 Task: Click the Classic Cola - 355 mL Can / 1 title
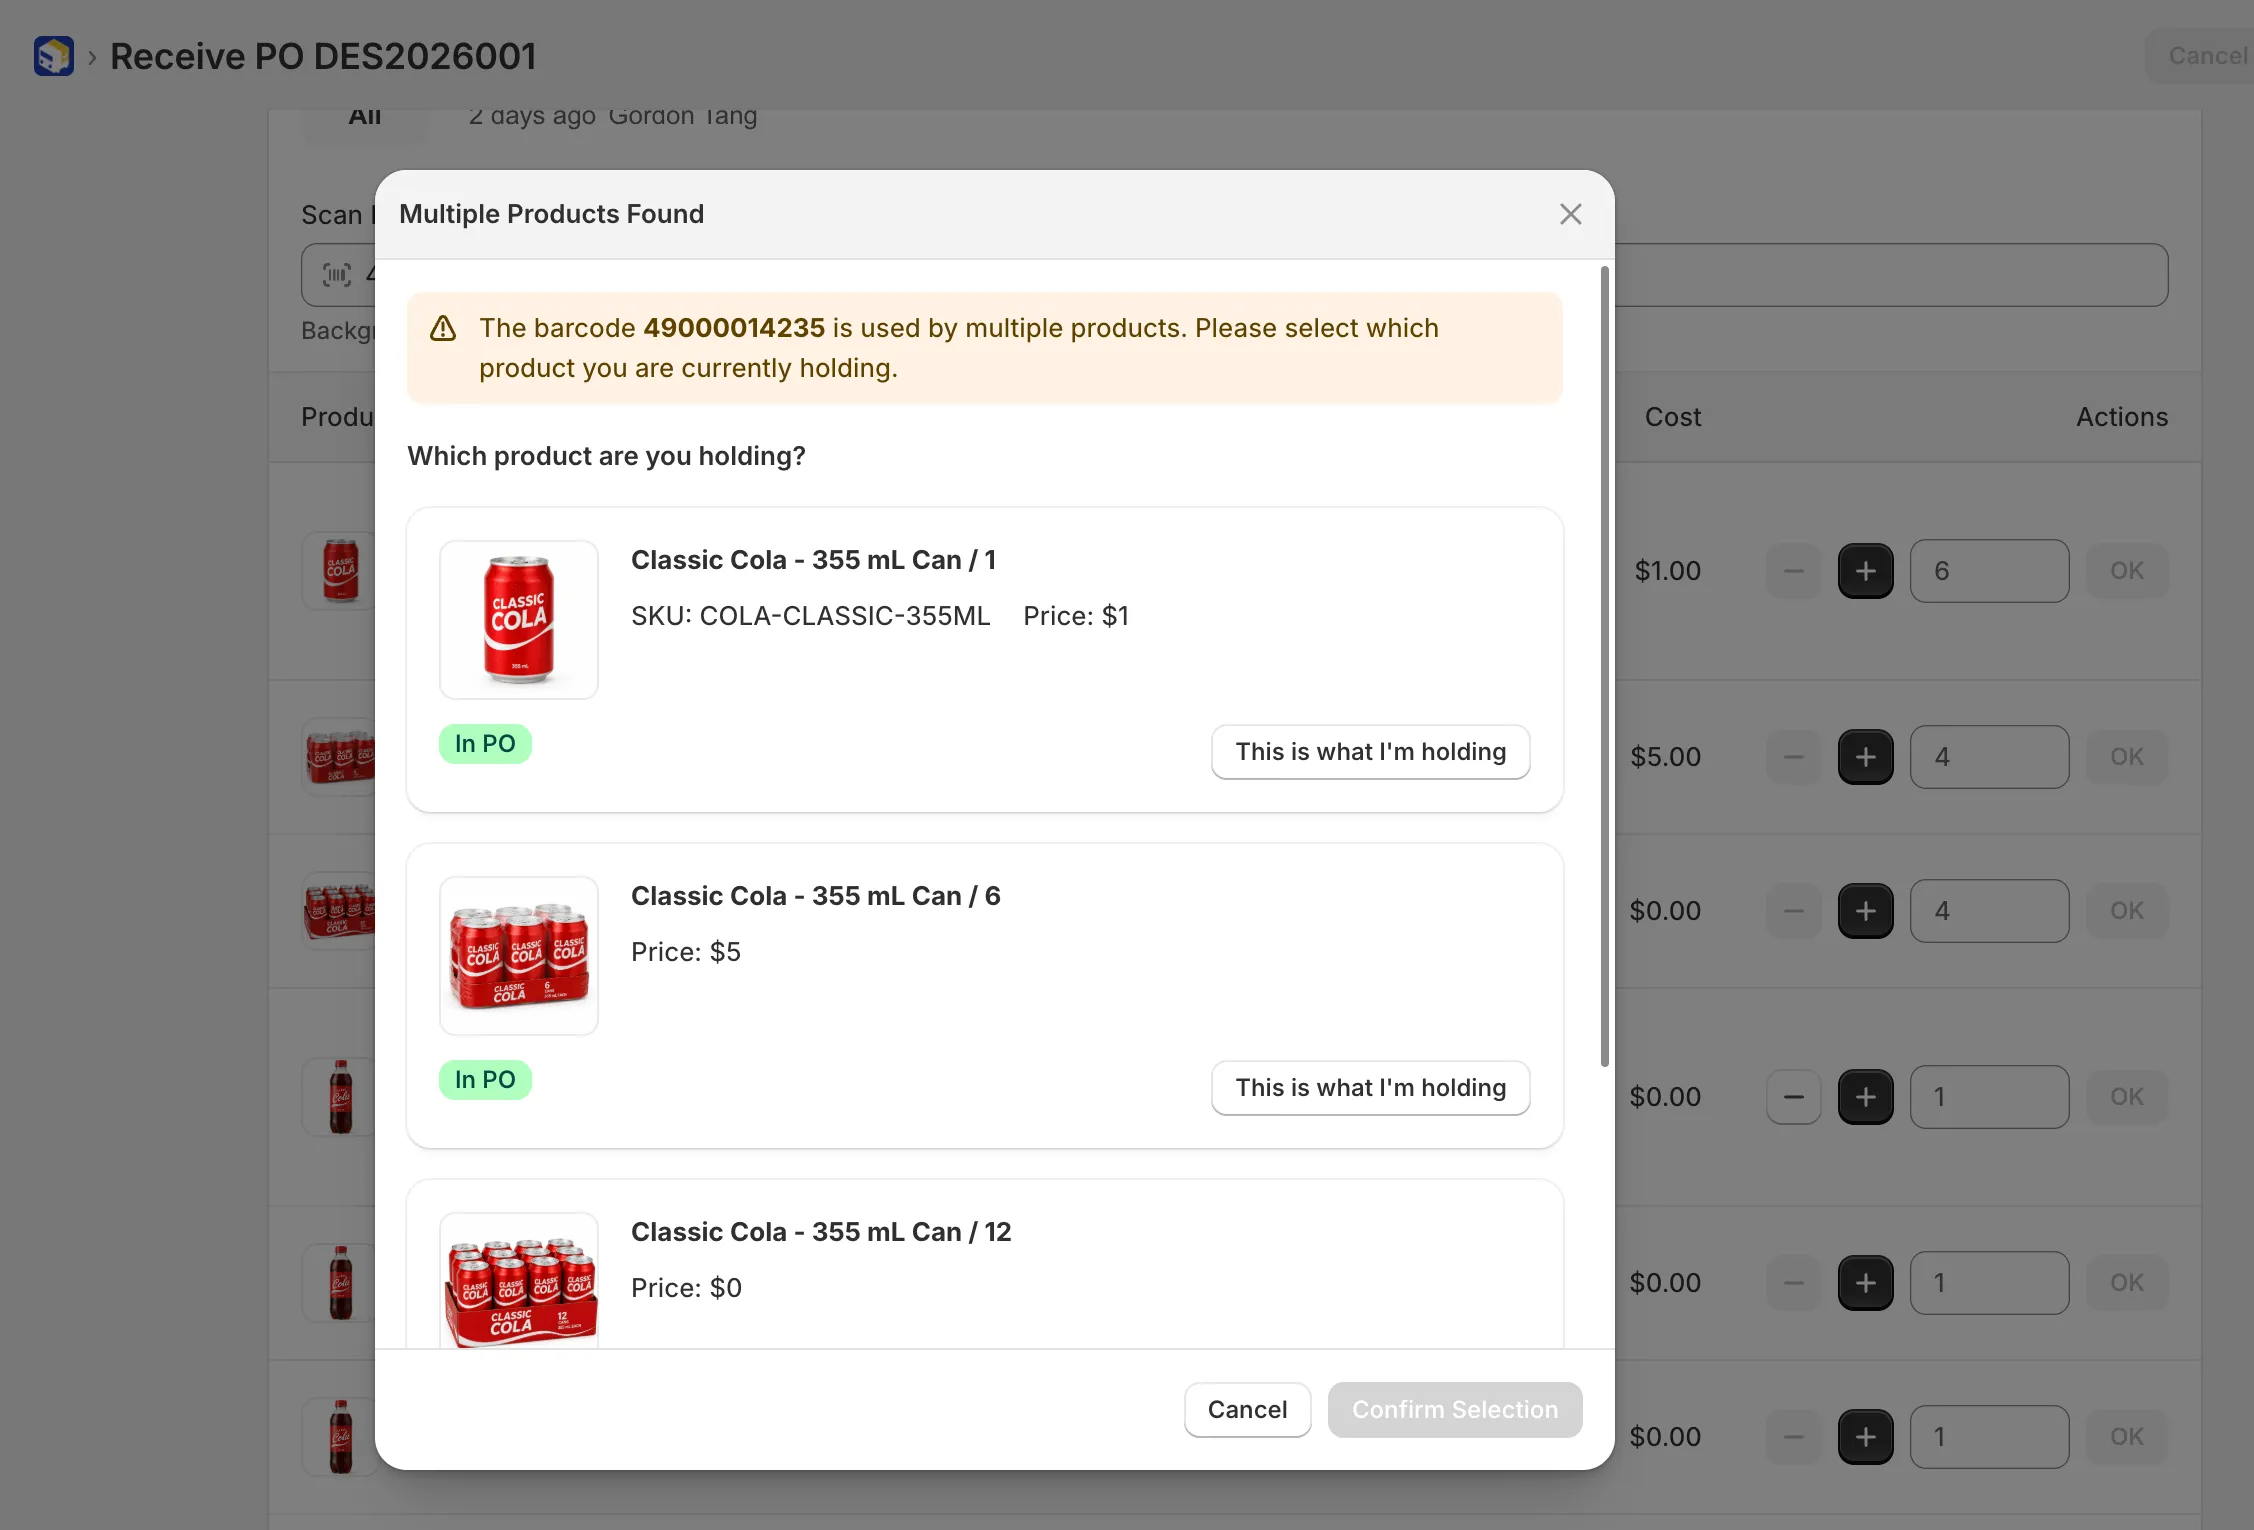813,560
